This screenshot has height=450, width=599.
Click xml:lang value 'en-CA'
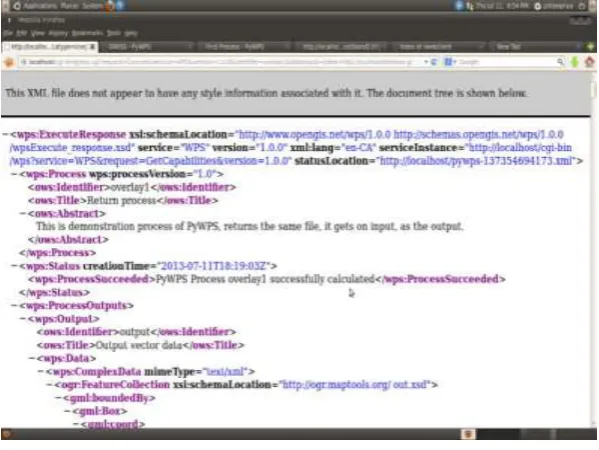(x=359, y=147)
